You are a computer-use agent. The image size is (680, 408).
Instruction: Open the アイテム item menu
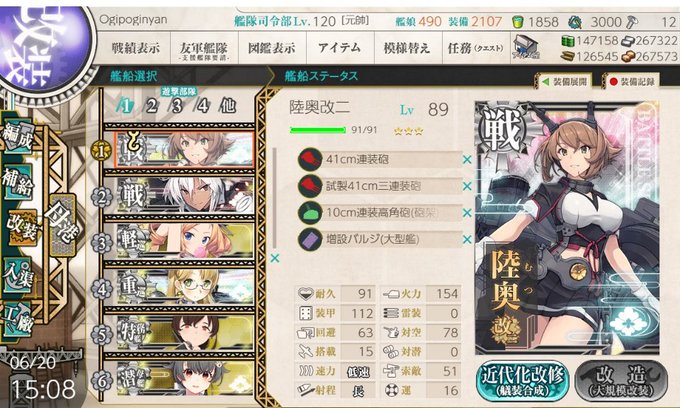(340, 48)
